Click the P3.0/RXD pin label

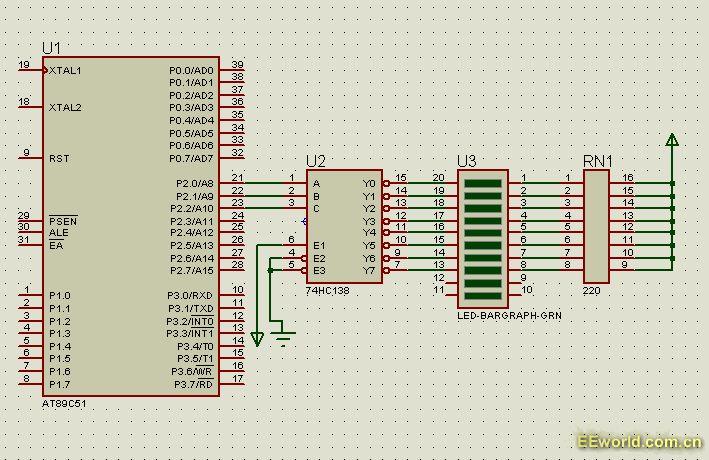190,296
